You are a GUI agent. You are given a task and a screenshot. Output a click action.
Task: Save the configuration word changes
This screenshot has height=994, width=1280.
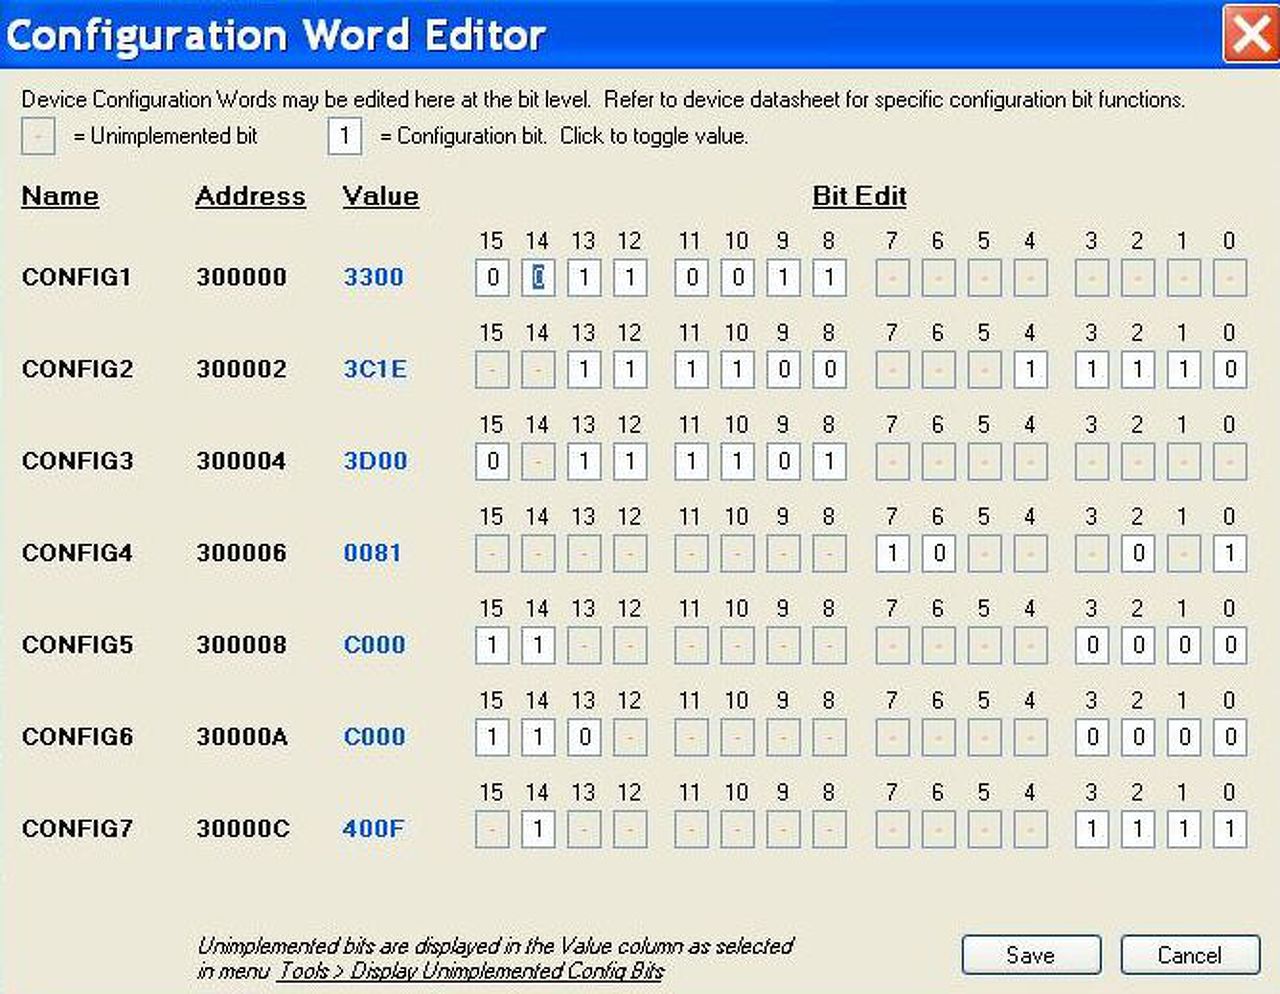(x=1031, y=955)
